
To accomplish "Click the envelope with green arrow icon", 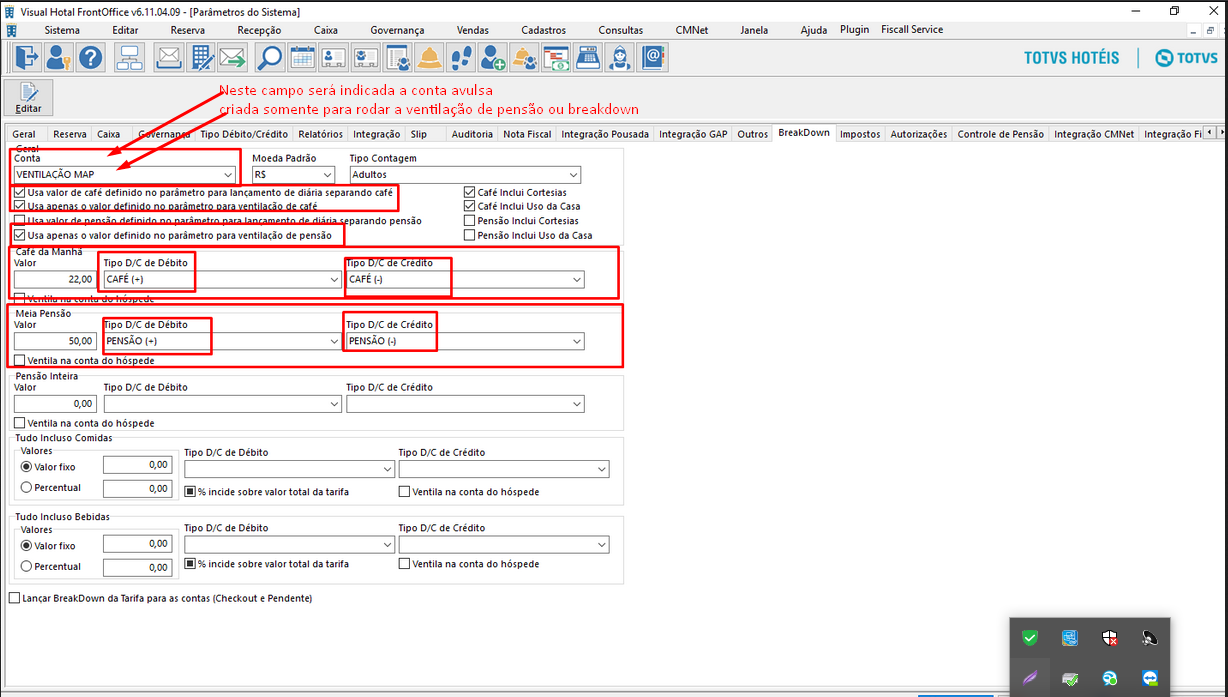I will click(x=233, y=57).
